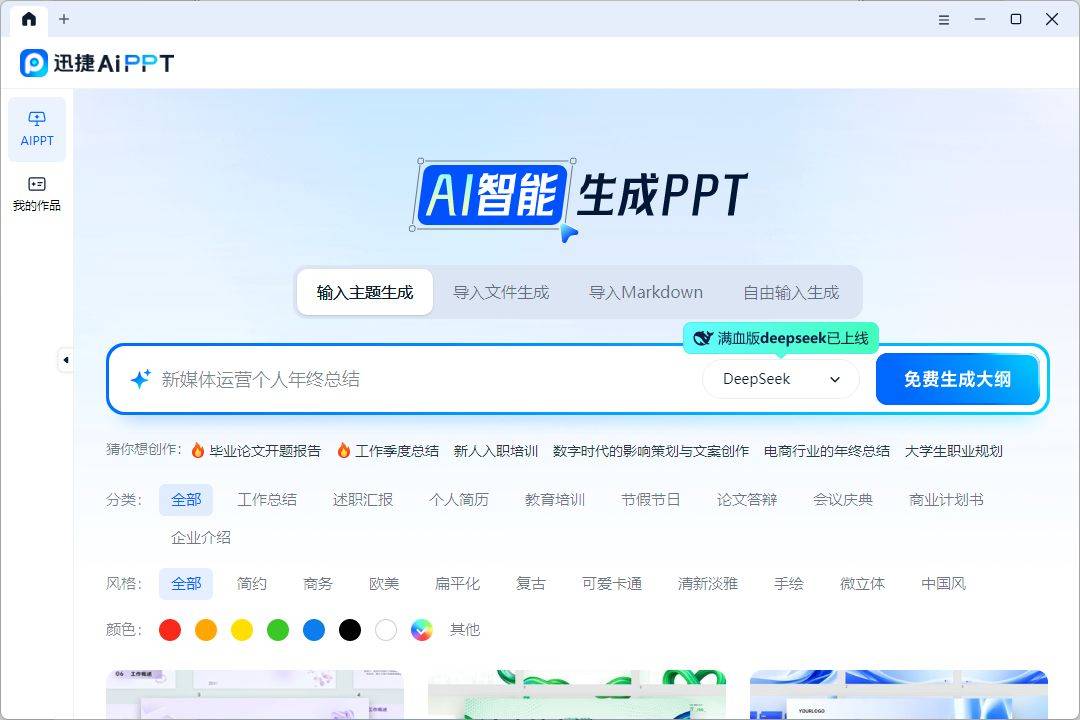Choose suggestion 新人入职培训

coord(496,451)
